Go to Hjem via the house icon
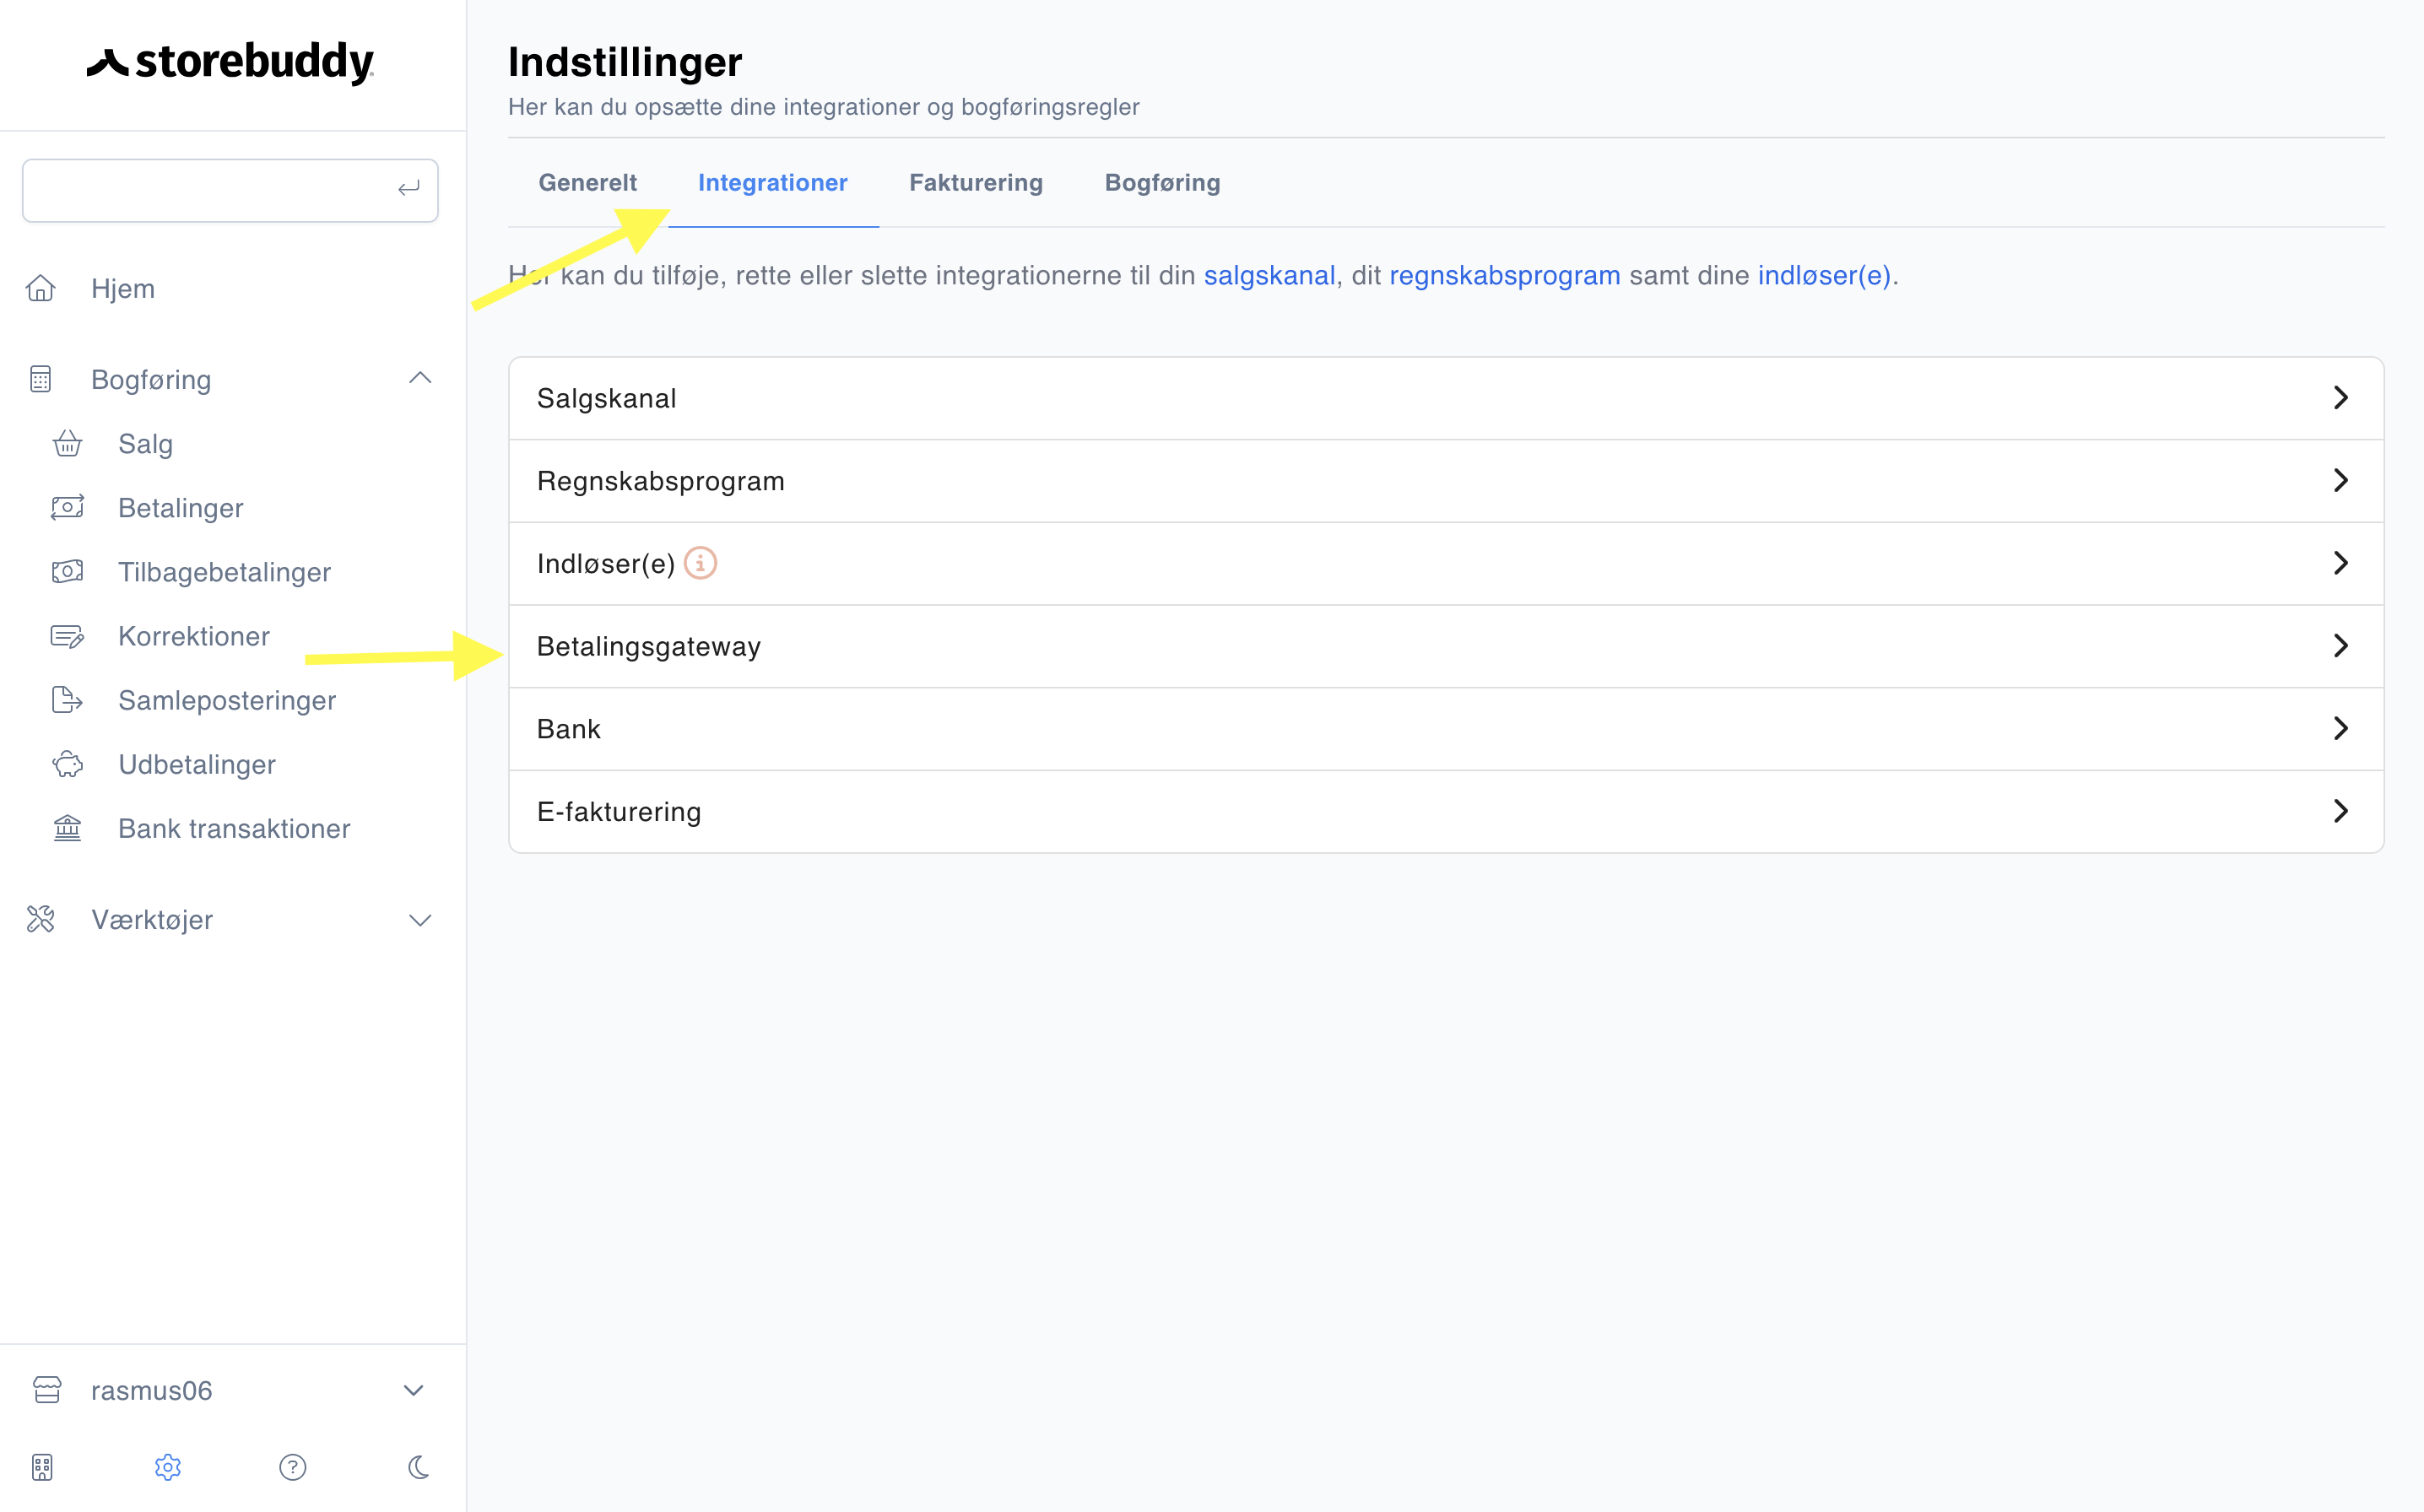Screen dimensions: 2424x1512 pyautogui.click(x=40, y=288)
